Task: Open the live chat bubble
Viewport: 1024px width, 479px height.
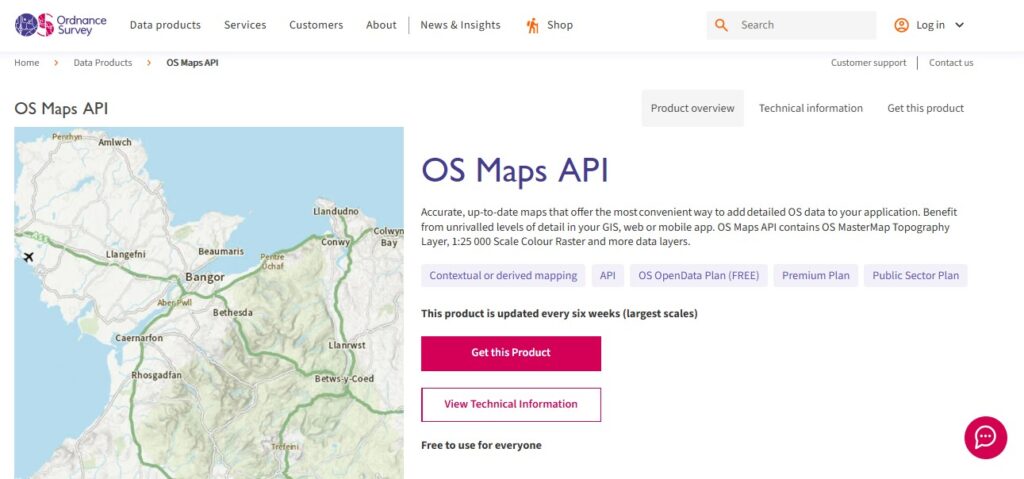Action: pyautogui.click(x=985, y=437)
